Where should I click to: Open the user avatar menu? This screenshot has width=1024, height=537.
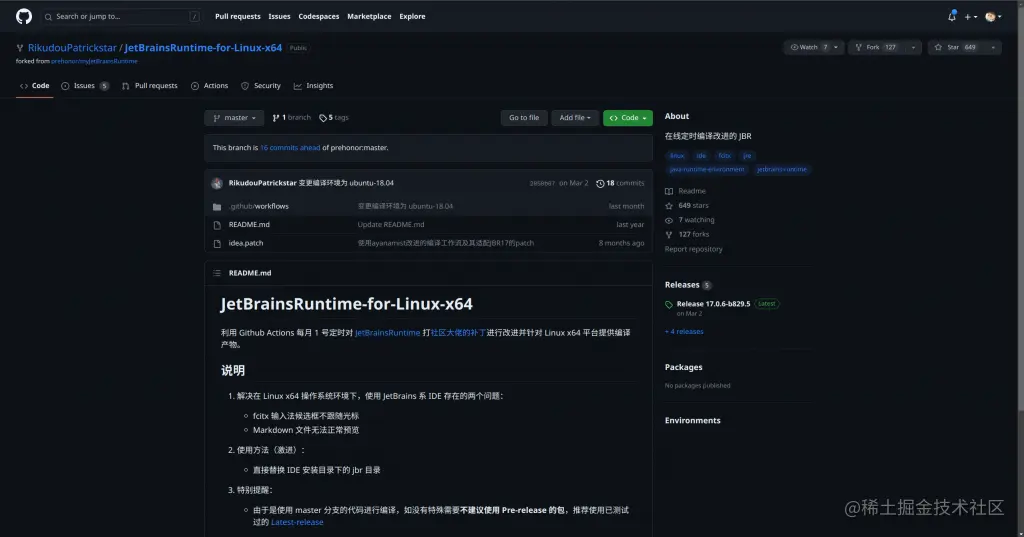click(x=993, y=17)
